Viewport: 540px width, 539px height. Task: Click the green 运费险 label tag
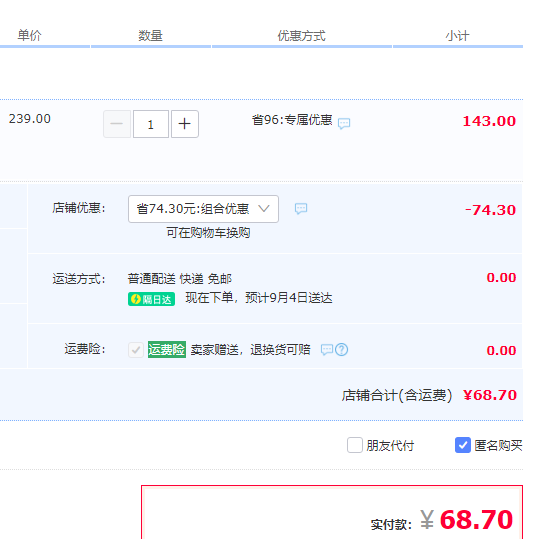(167, 349)
